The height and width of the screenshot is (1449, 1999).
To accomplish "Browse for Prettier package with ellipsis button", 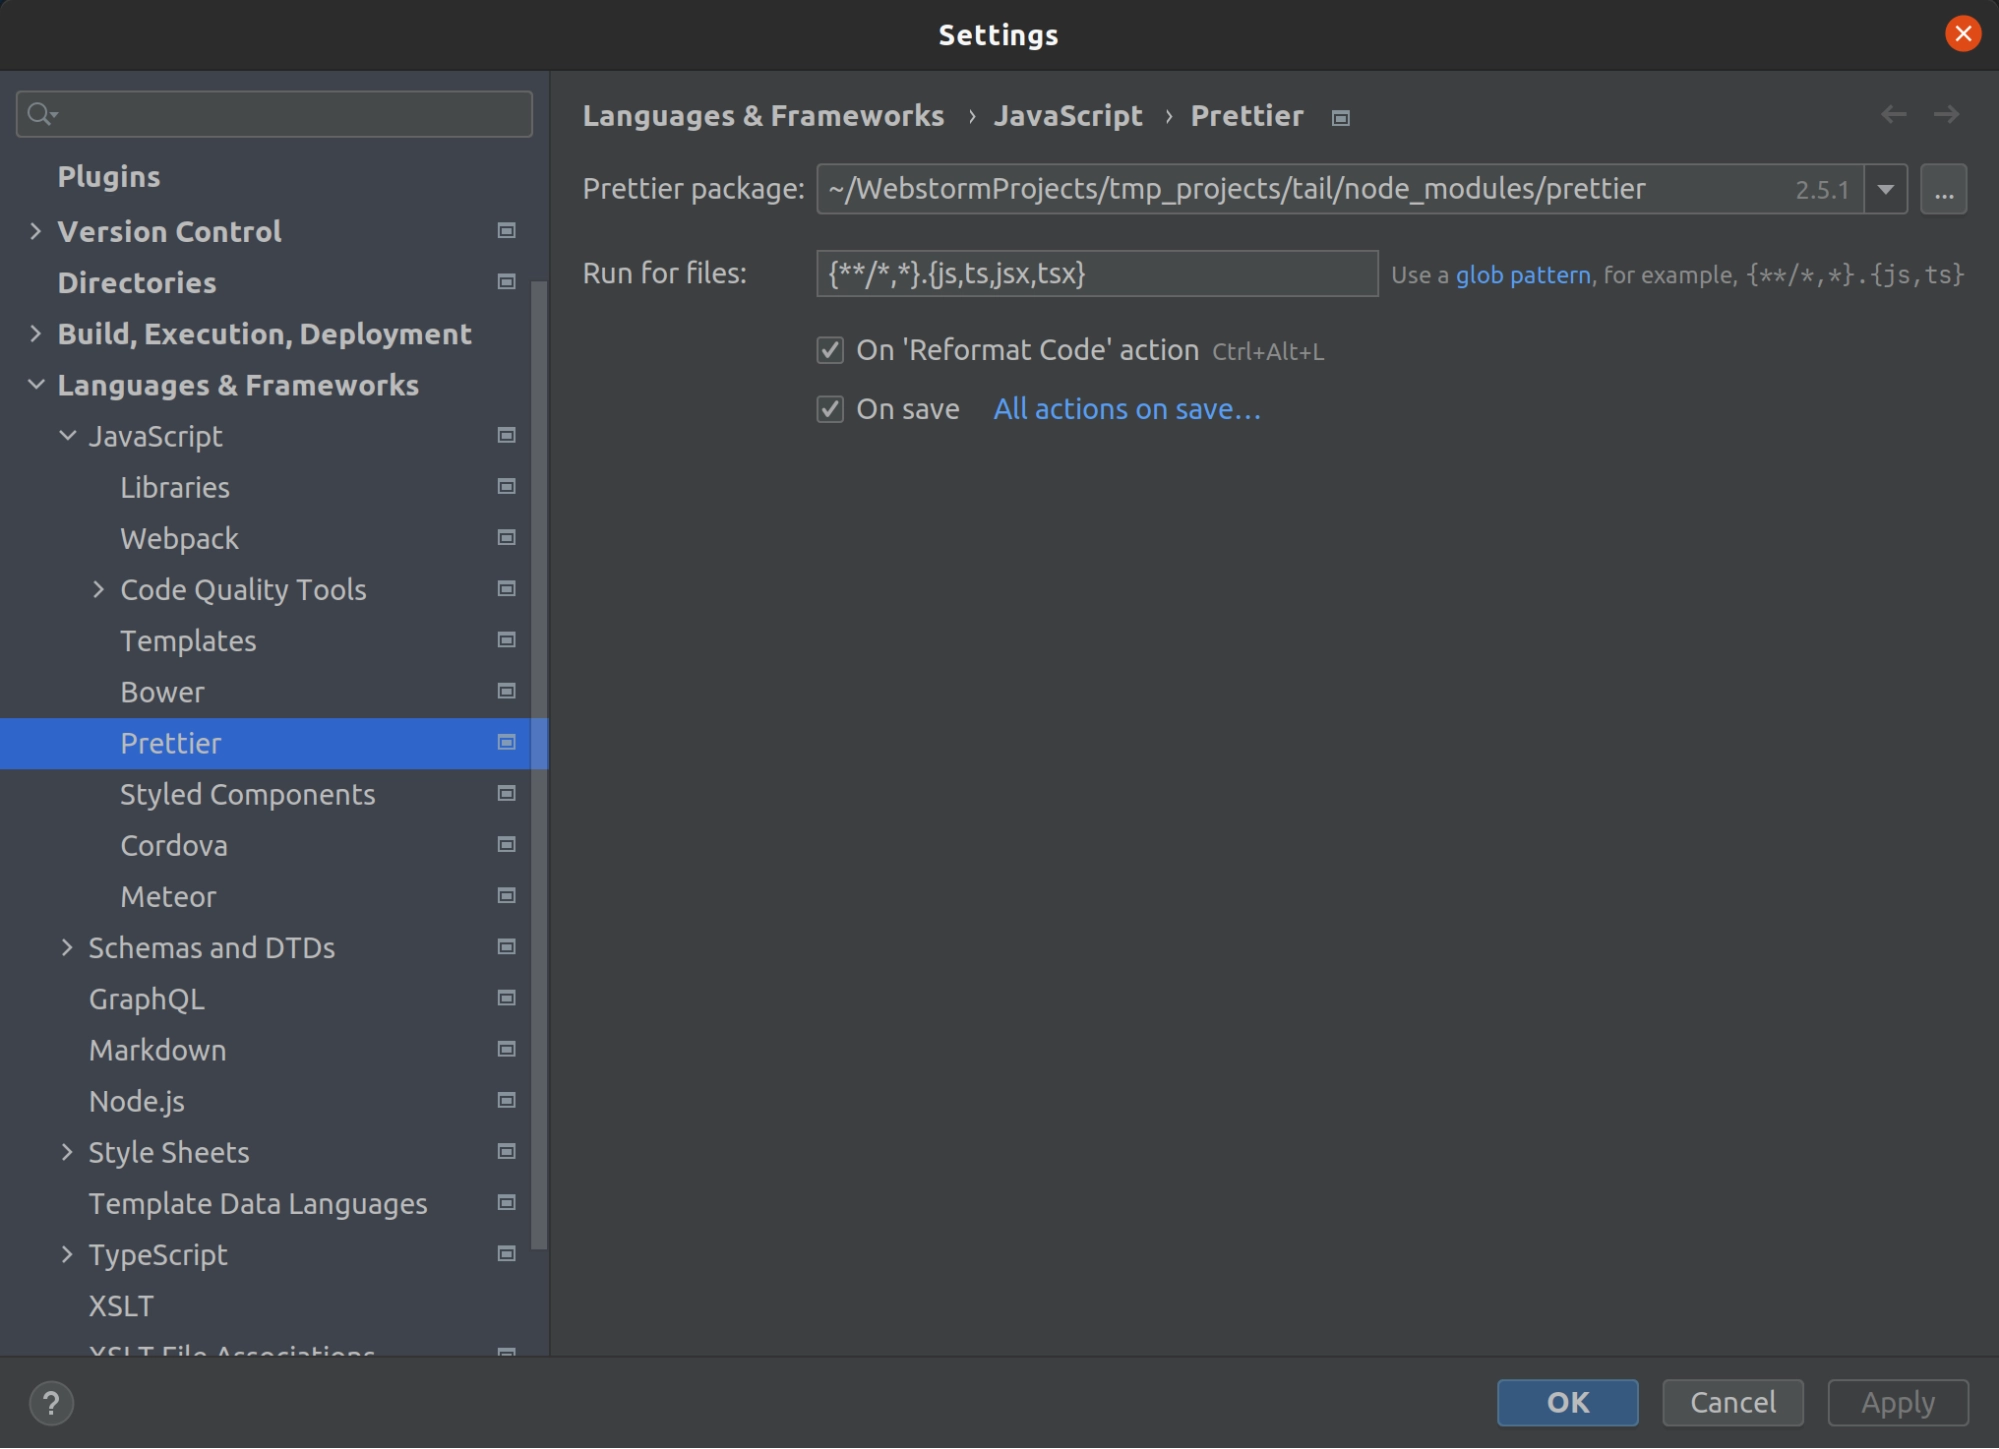I will coord(1943,189).
